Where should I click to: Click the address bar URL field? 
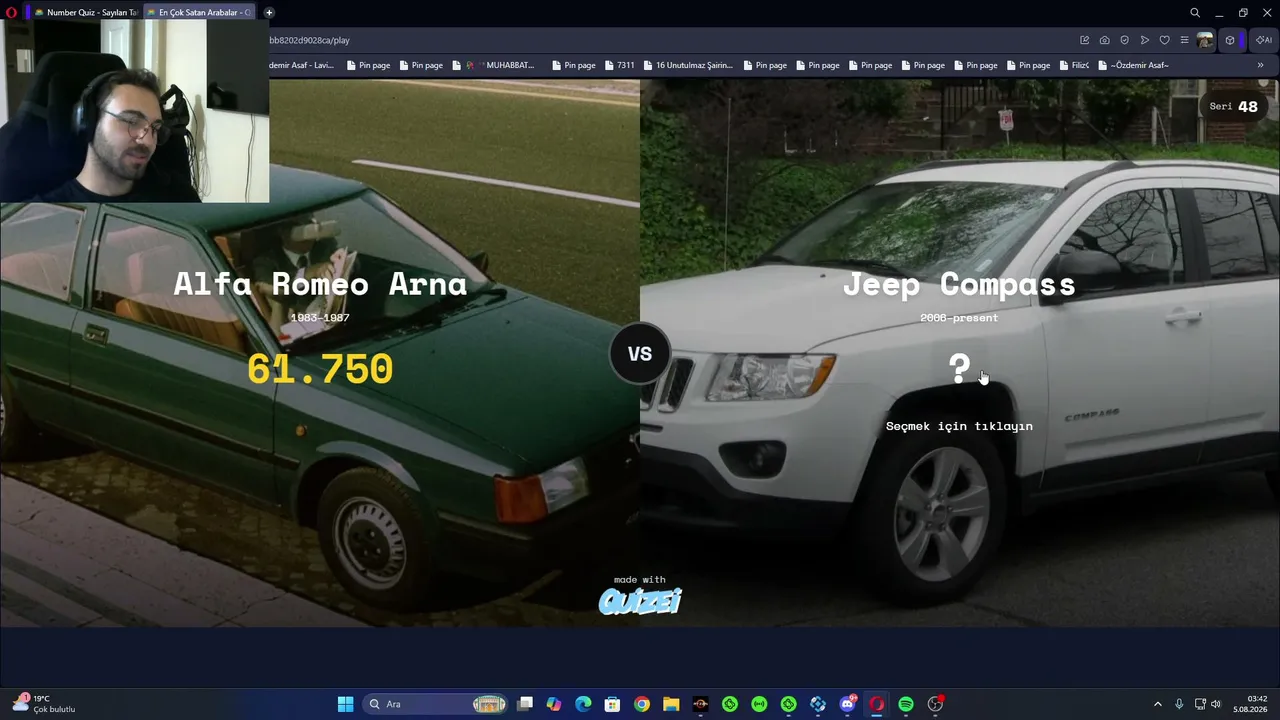click(x=670, y=40)
